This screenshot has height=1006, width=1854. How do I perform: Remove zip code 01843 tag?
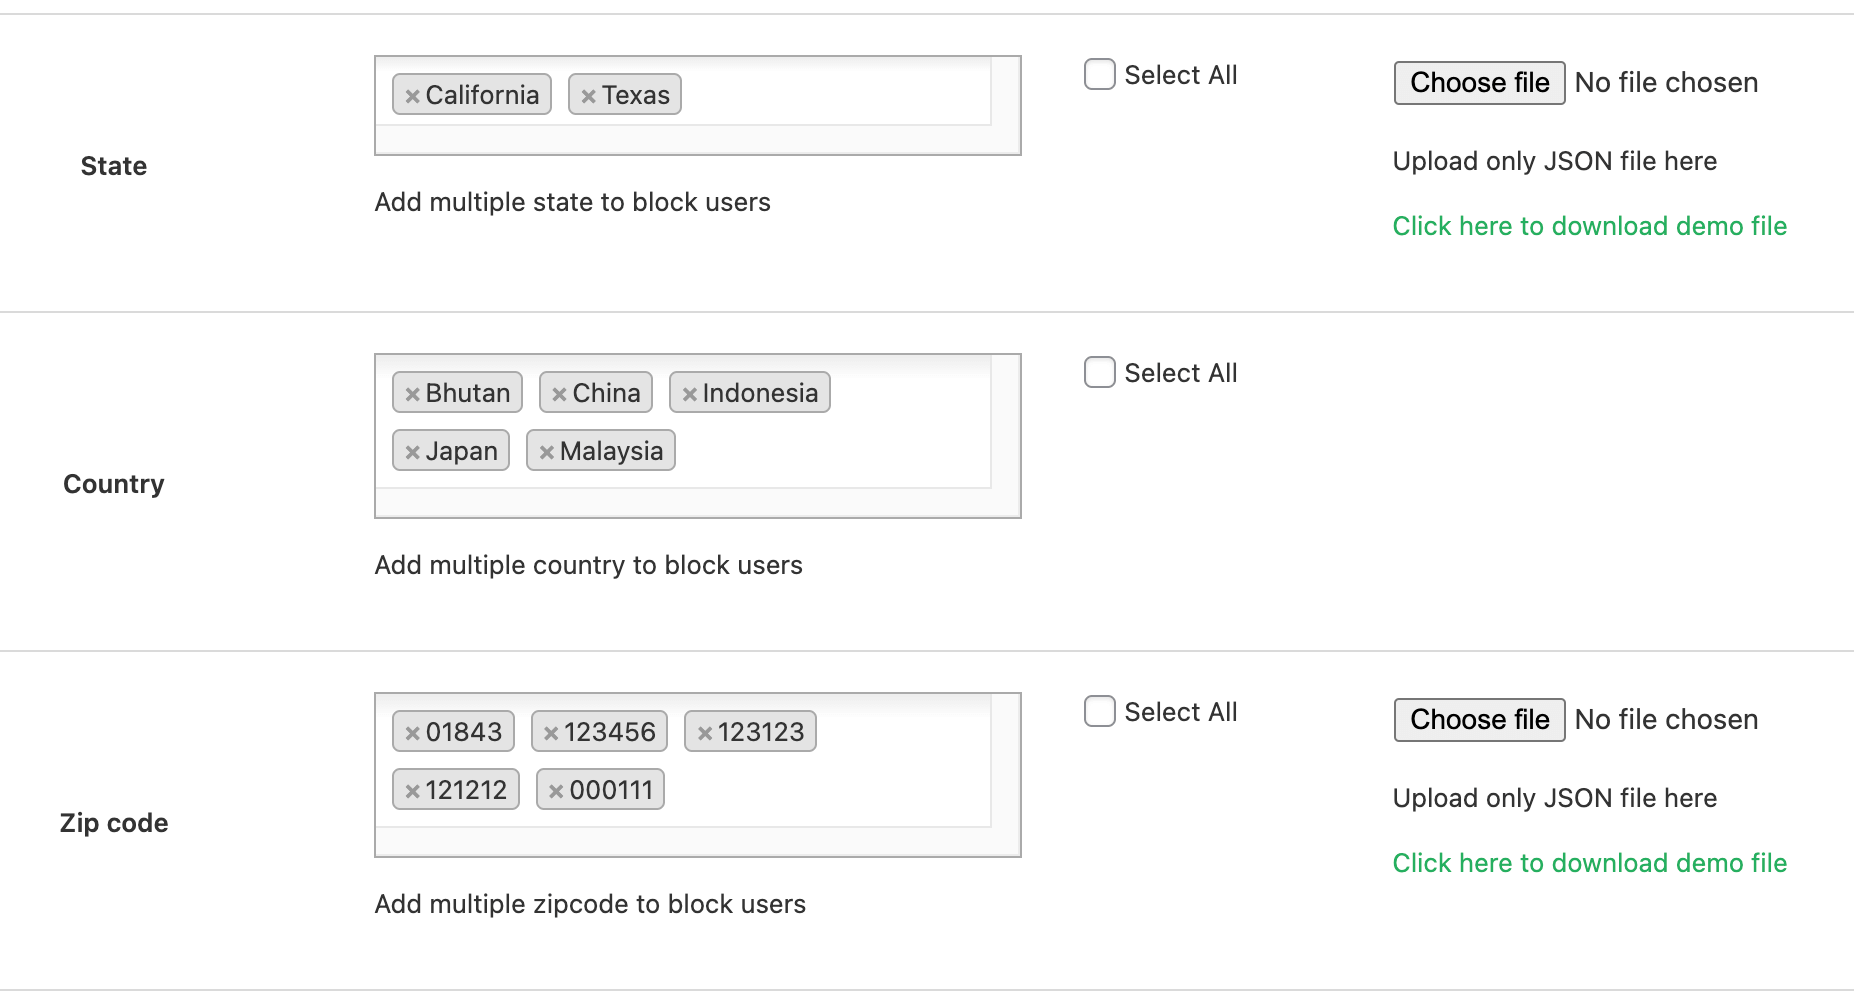(412, 733)
